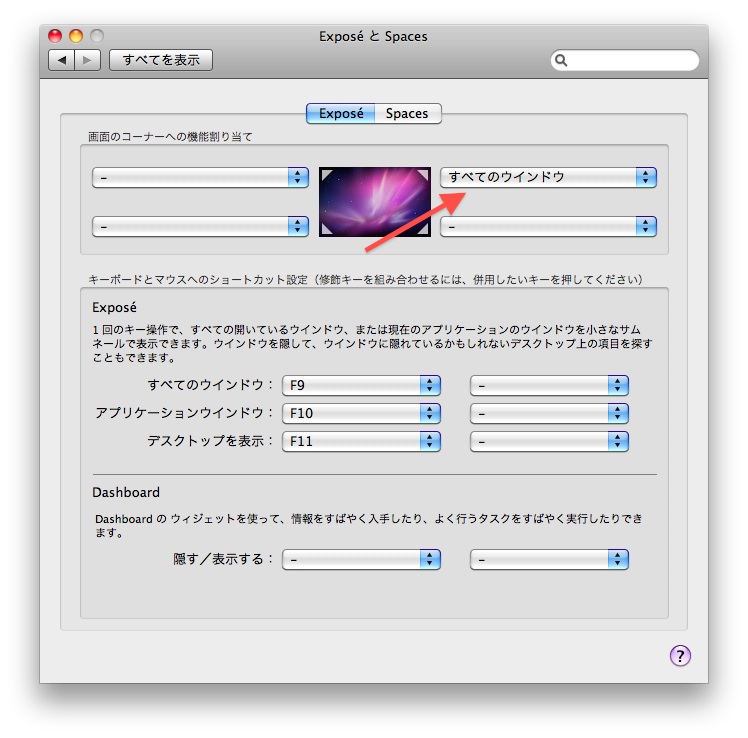Viewport: 748px width, 738px height.
Task: Open the bottom-left screen corner dropdown
Action: [x=200, y=226]
